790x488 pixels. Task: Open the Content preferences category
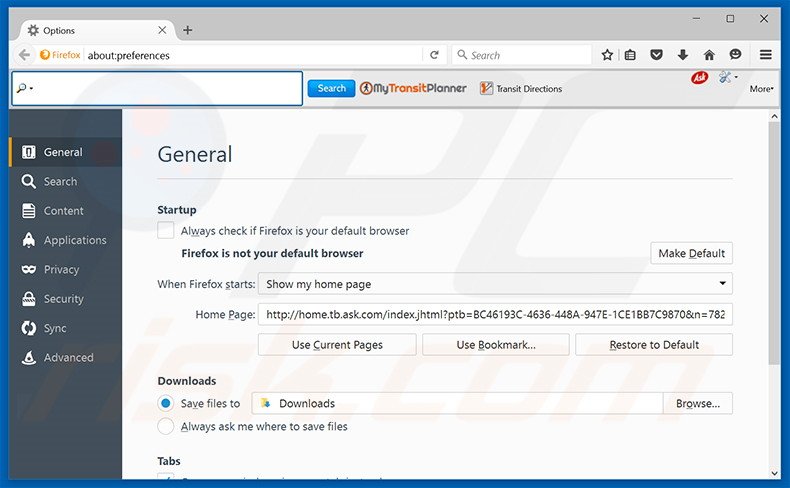(x=65, y=211)
